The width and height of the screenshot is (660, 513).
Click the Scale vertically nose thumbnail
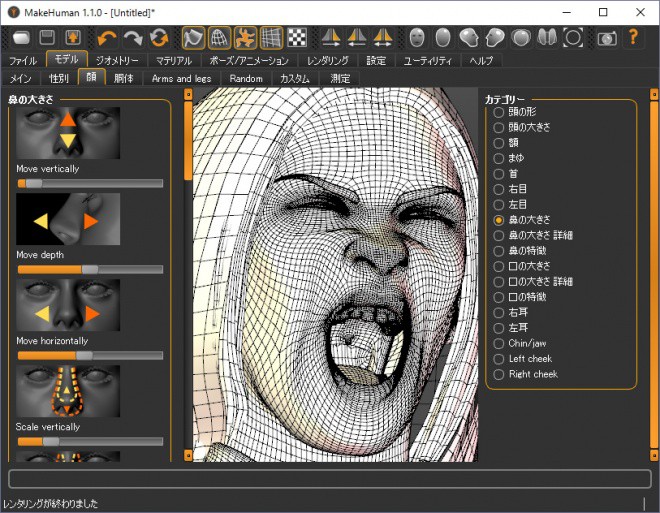(x=68, y=391)
